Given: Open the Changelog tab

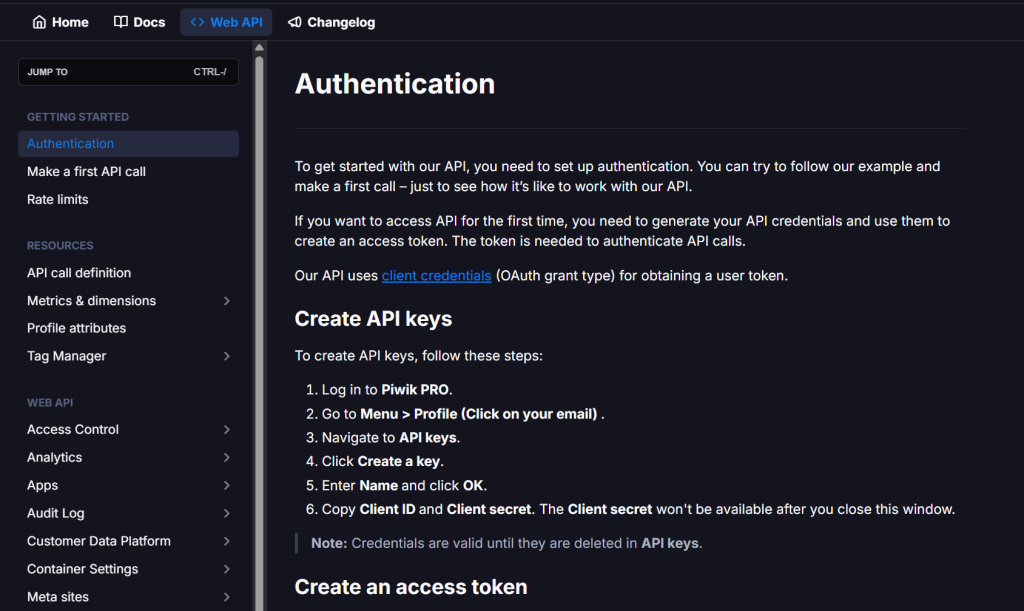Looking at the screenshot, I should tap(332, 22).
